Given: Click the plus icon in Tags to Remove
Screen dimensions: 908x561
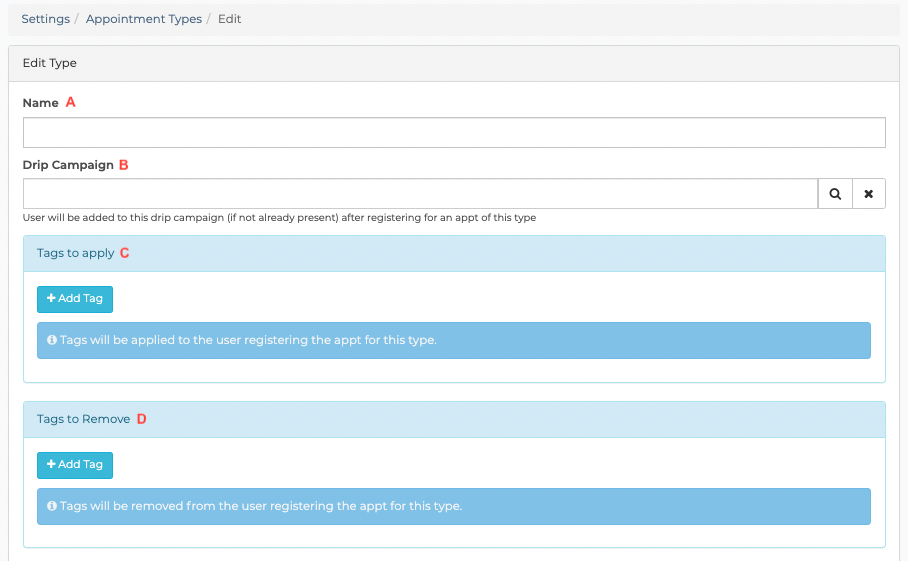Looking at the screenshot, I should 51,464.
